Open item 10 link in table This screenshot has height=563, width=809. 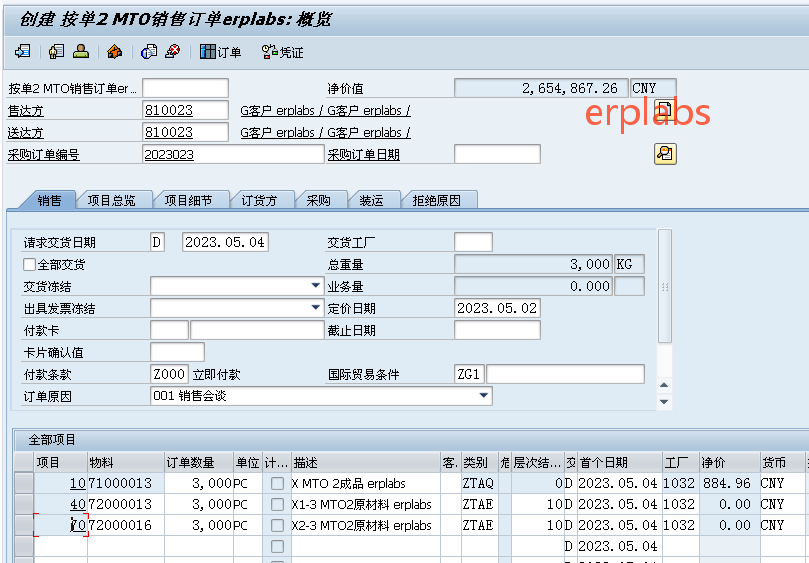pos(77,484)
